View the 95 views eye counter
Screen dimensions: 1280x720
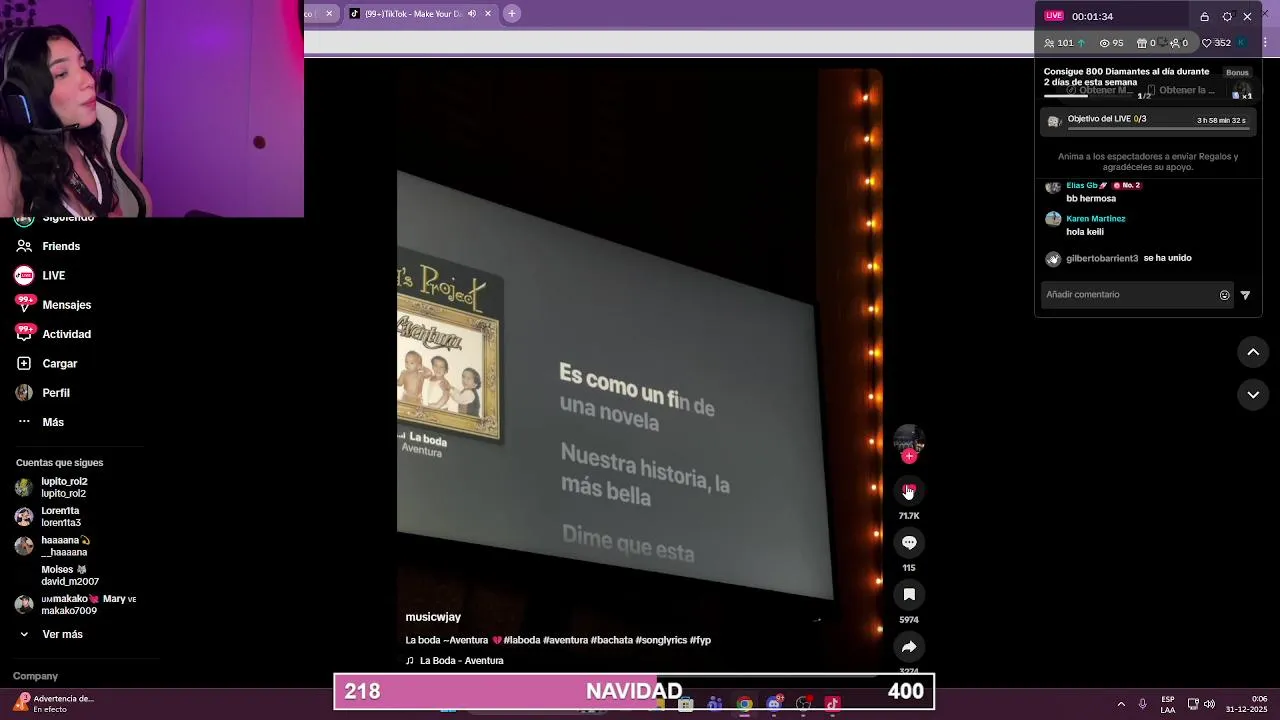pos(1111,43)
